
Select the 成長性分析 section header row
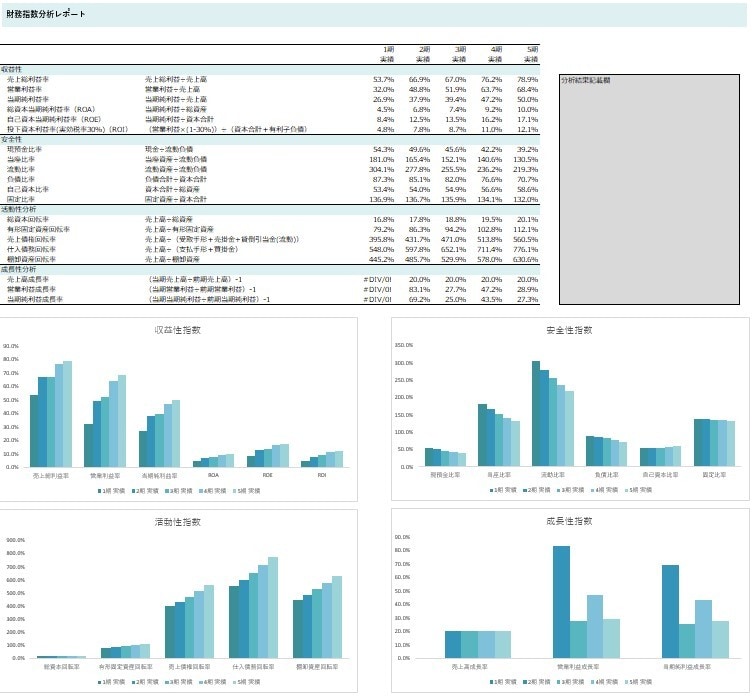point(270,269)
